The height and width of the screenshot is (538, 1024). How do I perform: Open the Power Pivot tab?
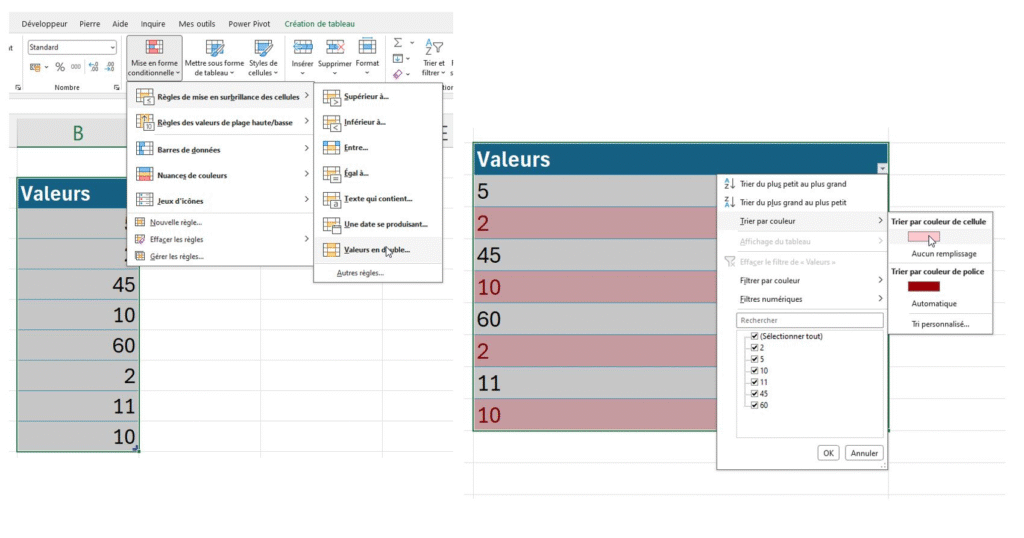(x=249, y=24)
